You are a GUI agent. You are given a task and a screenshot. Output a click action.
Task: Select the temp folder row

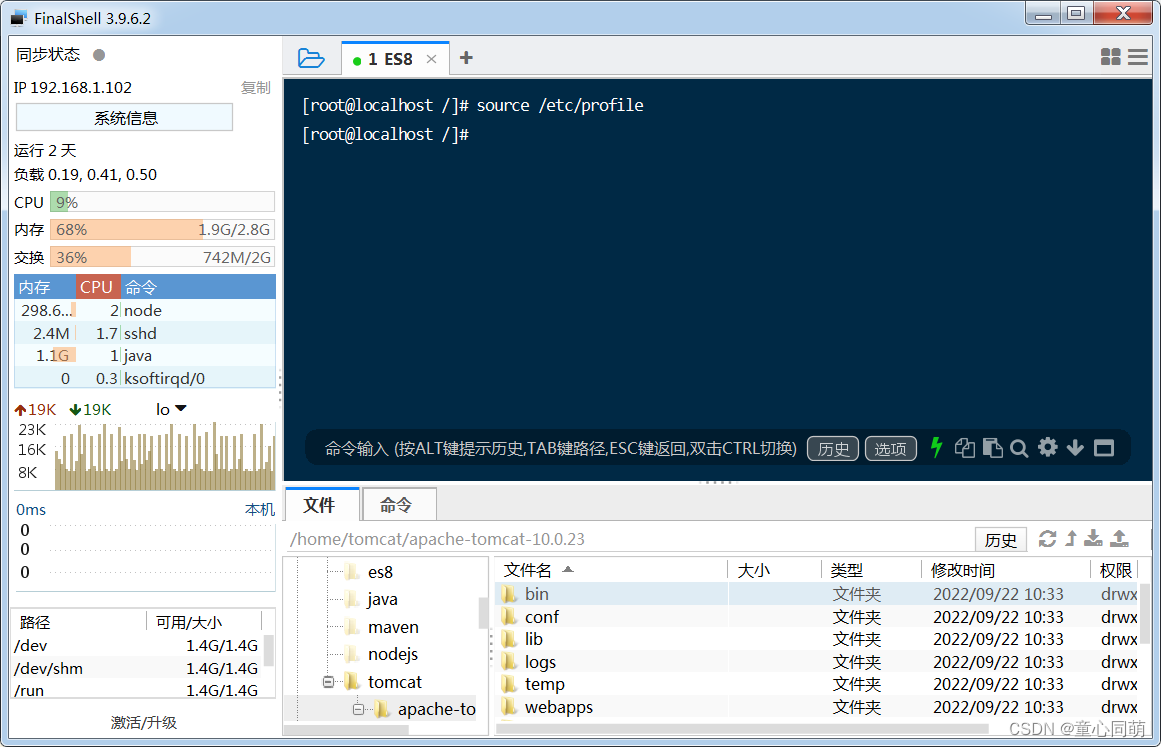[x=816, y=684]
